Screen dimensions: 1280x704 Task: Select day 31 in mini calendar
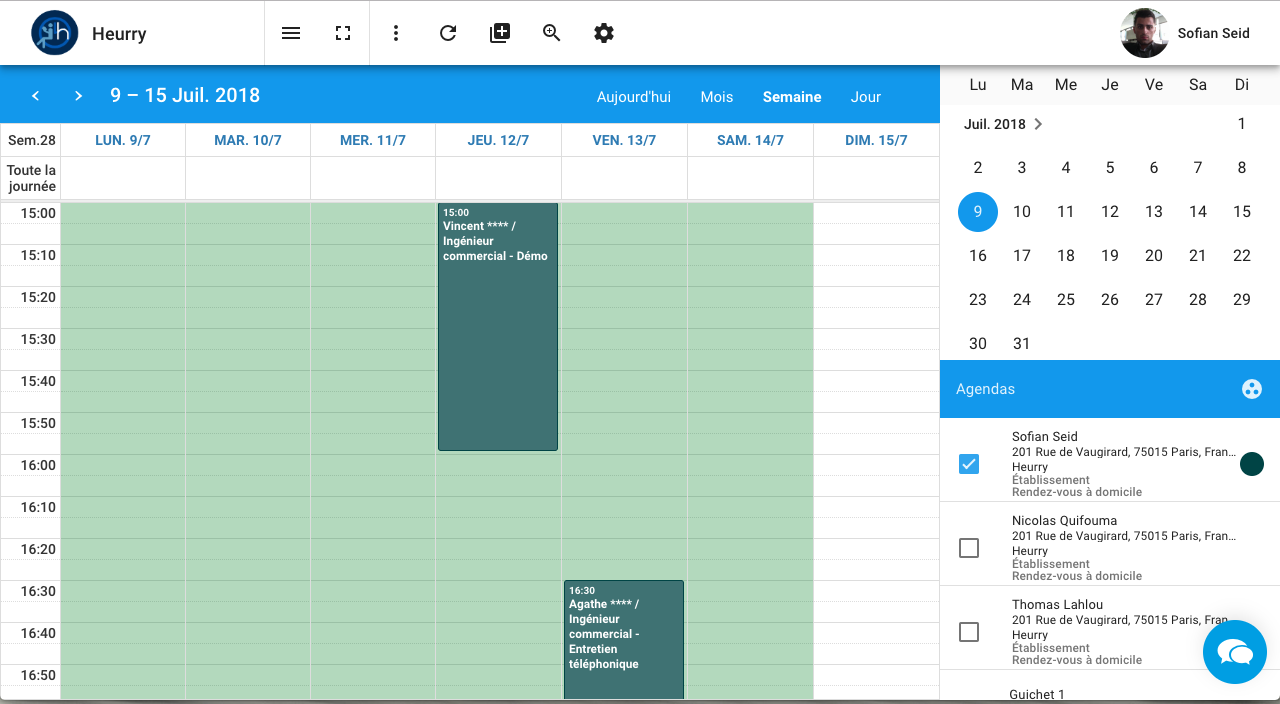(1022, 344)
